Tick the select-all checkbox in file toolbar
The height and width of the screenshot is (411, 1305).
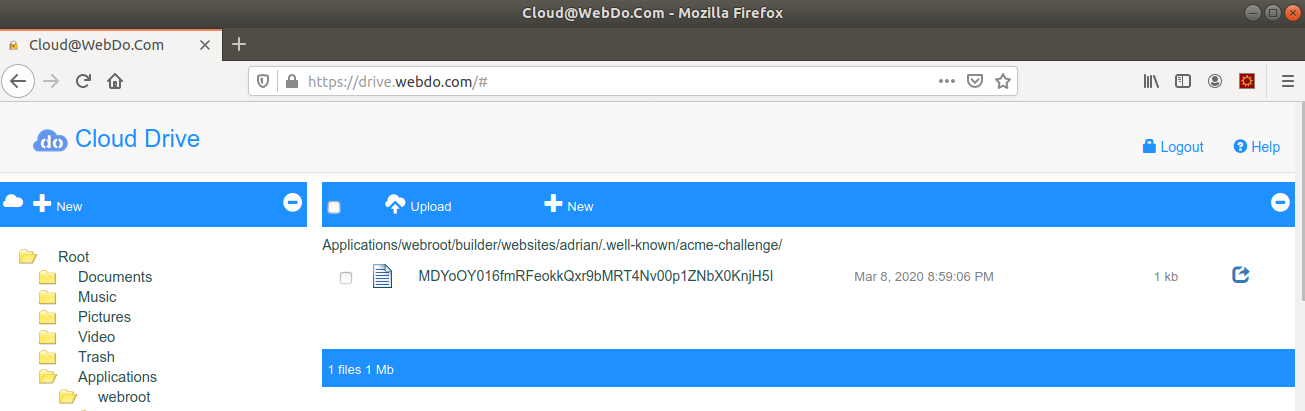click(x=334, y=207)
